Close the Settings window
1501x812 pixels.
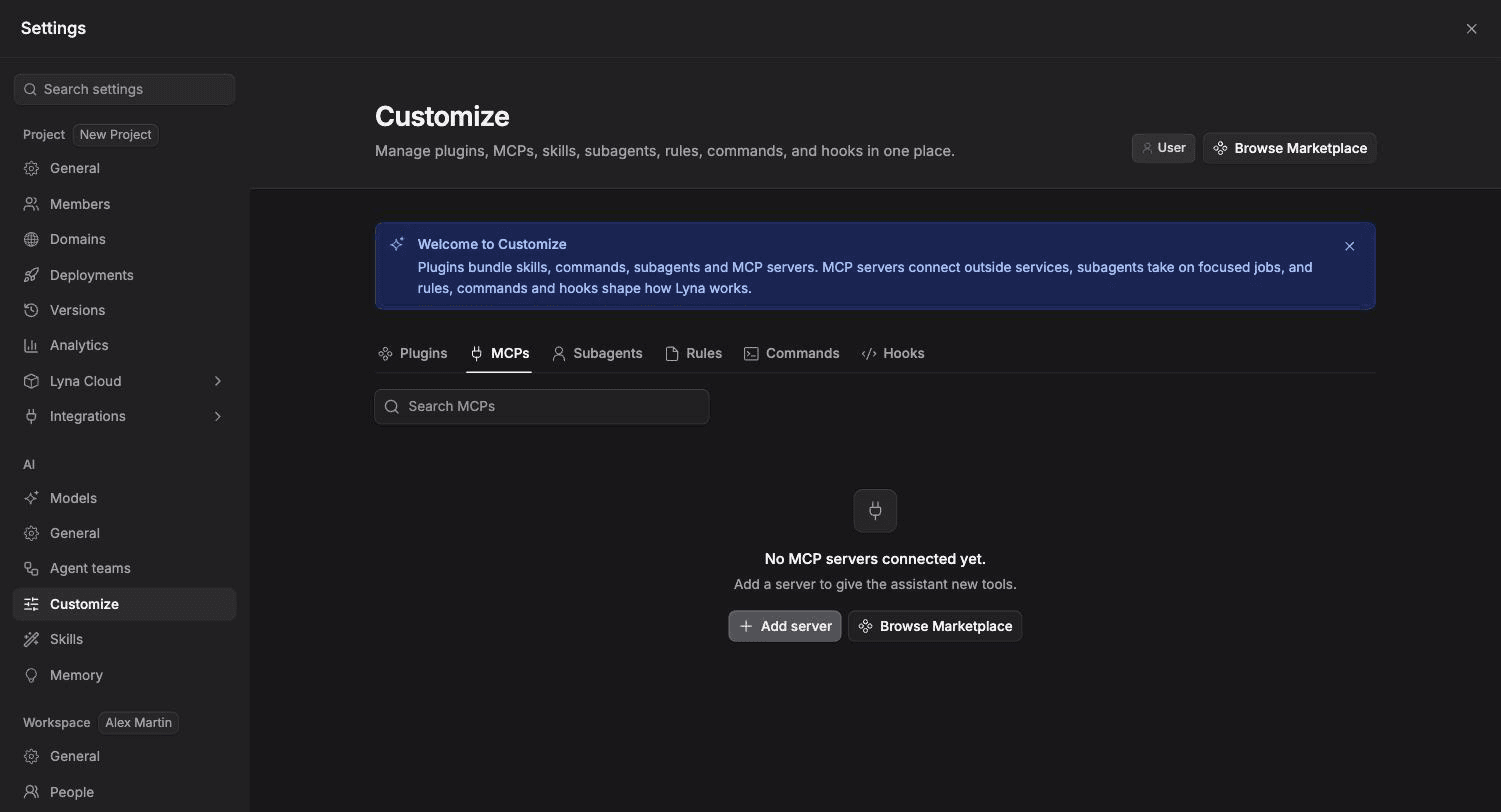pyautogui.click(x=1471, y=29)
